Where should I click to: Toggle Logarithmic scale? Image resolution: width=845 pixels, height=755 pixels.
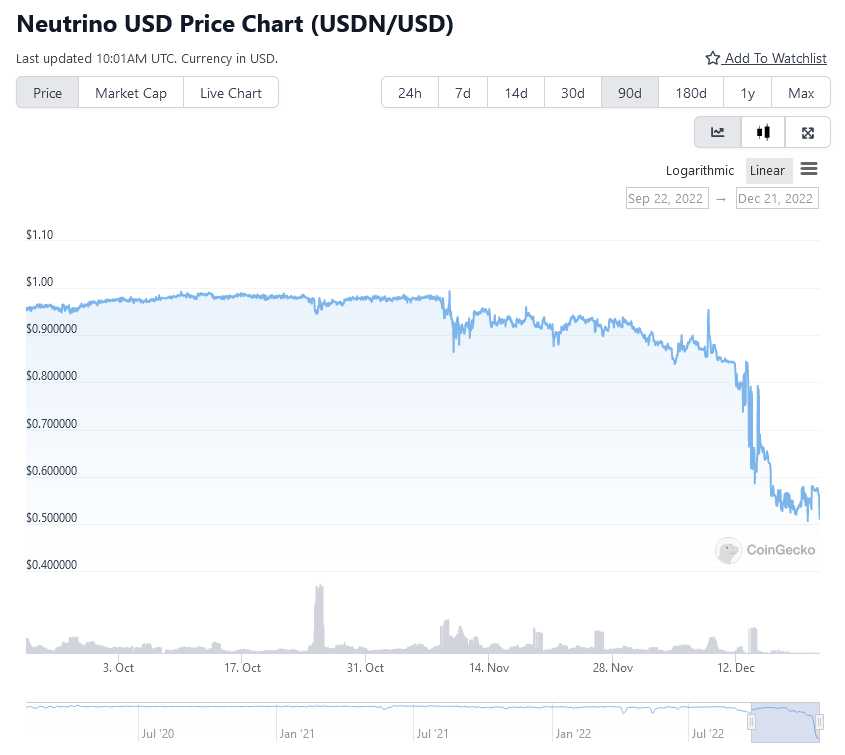pos(700,171)
